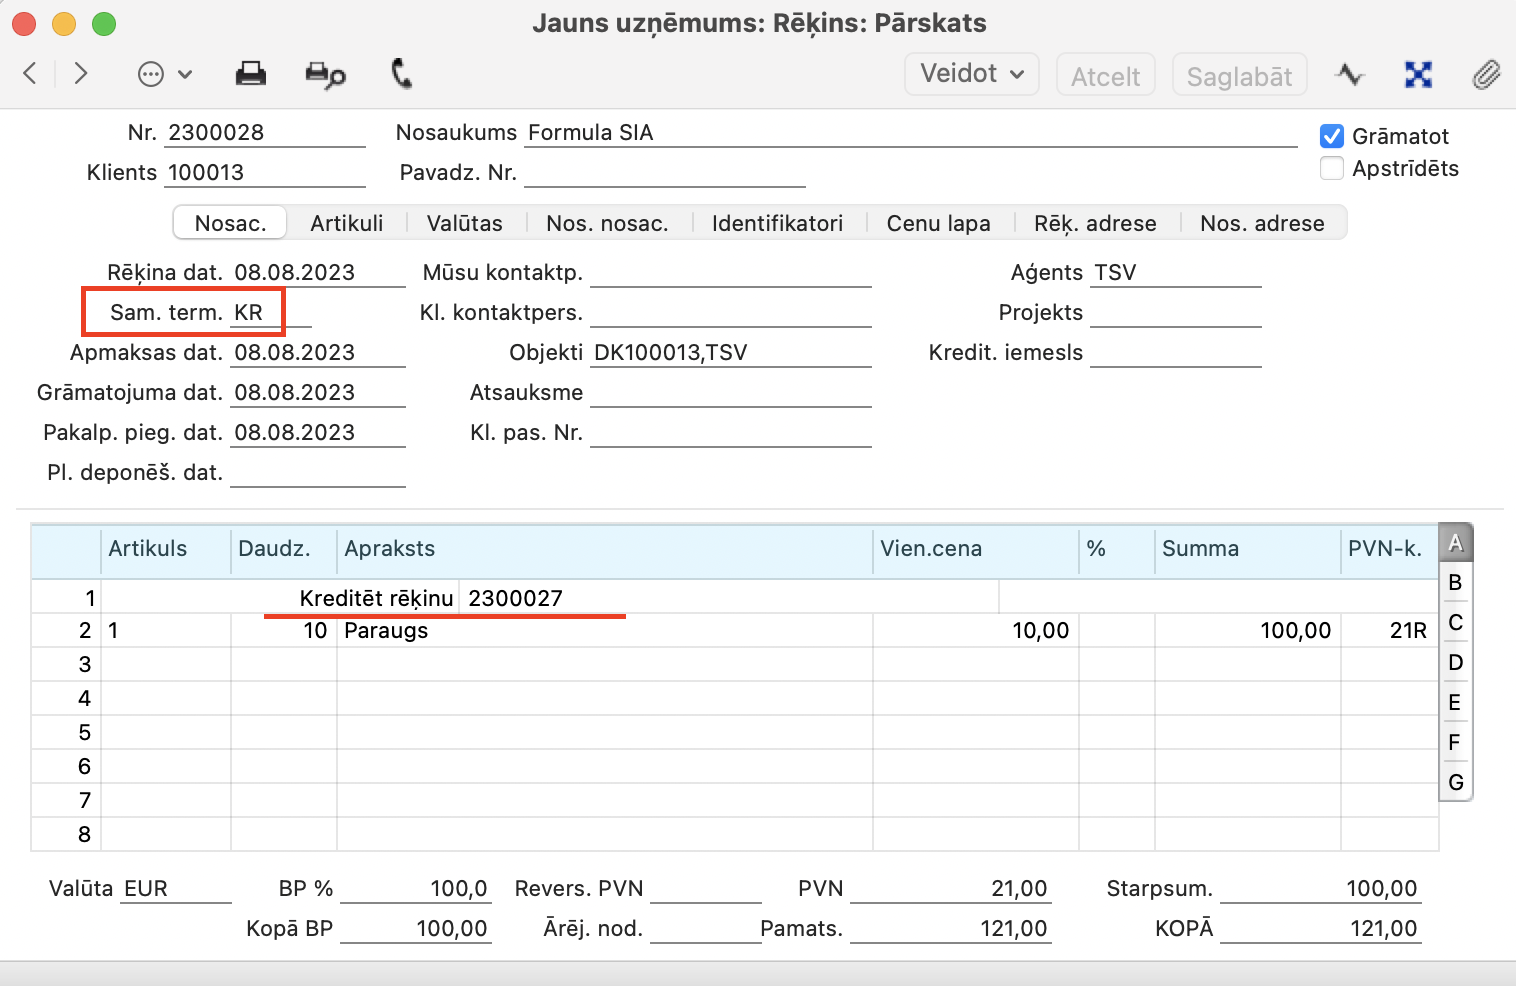Viewport: 1516px width, 986px height.
Task: Click the Sam. term. field with KR
Action: [x=270, y=313]
